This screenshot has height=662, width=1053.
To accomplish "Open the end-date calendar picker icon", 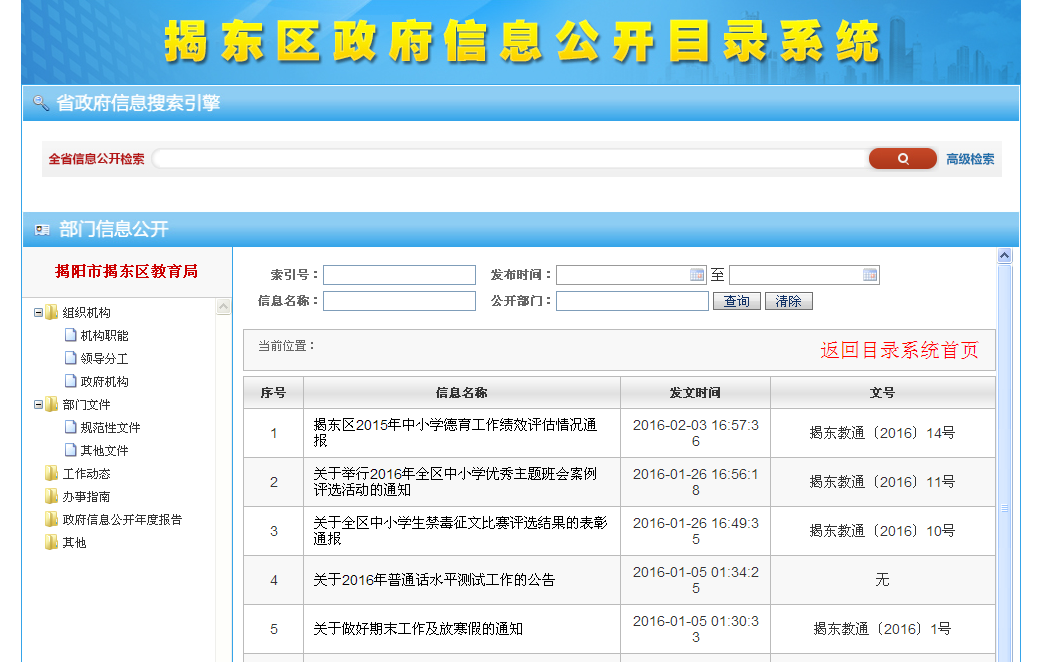I will click(870, 275).
